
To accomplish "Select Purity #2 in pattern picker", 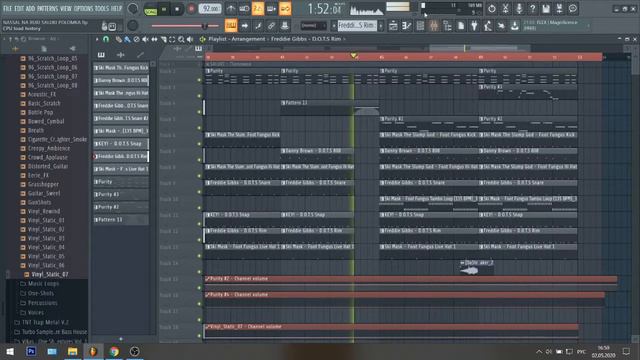I will (121, 207).
